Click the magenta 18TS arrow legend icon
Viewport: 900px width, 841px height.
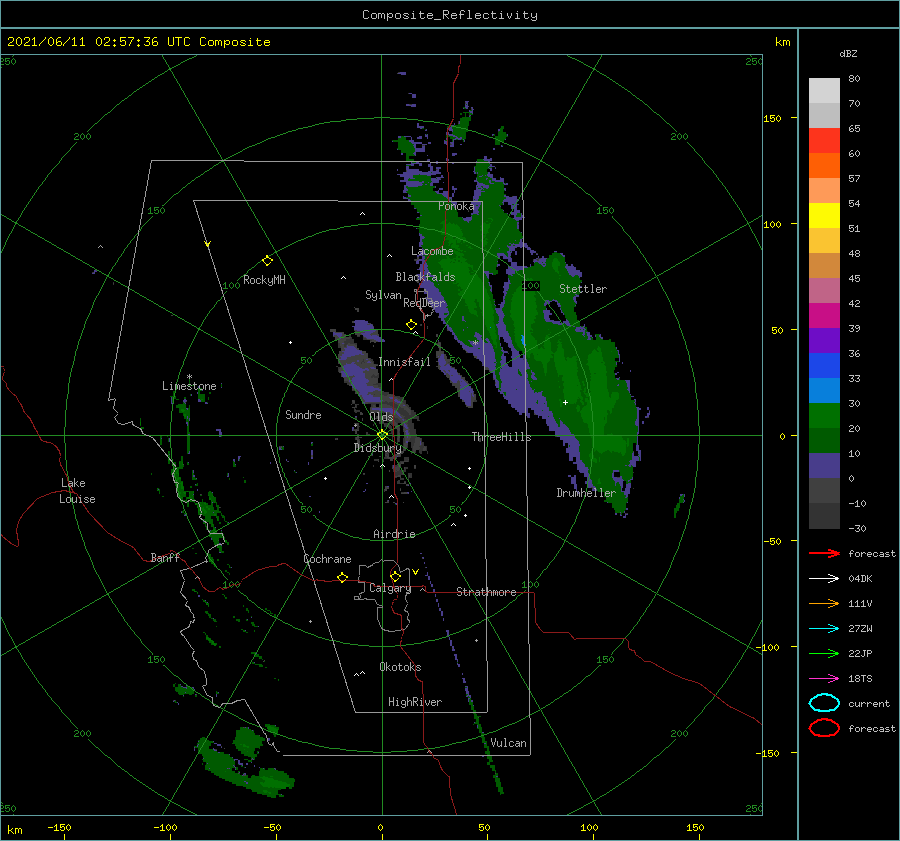pyautogui.click(x=824, y=679)
